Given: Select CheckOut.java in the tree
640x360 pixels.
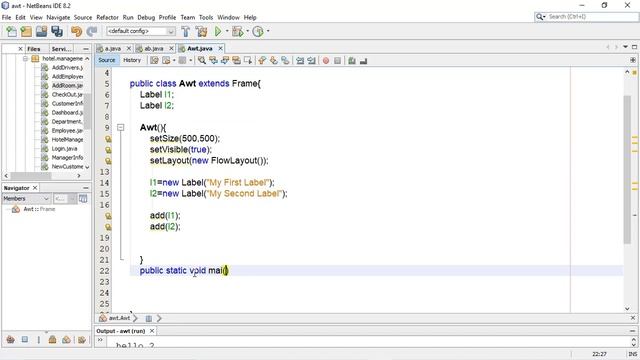Looking at the screenshot, I should [x=67, y=95].
